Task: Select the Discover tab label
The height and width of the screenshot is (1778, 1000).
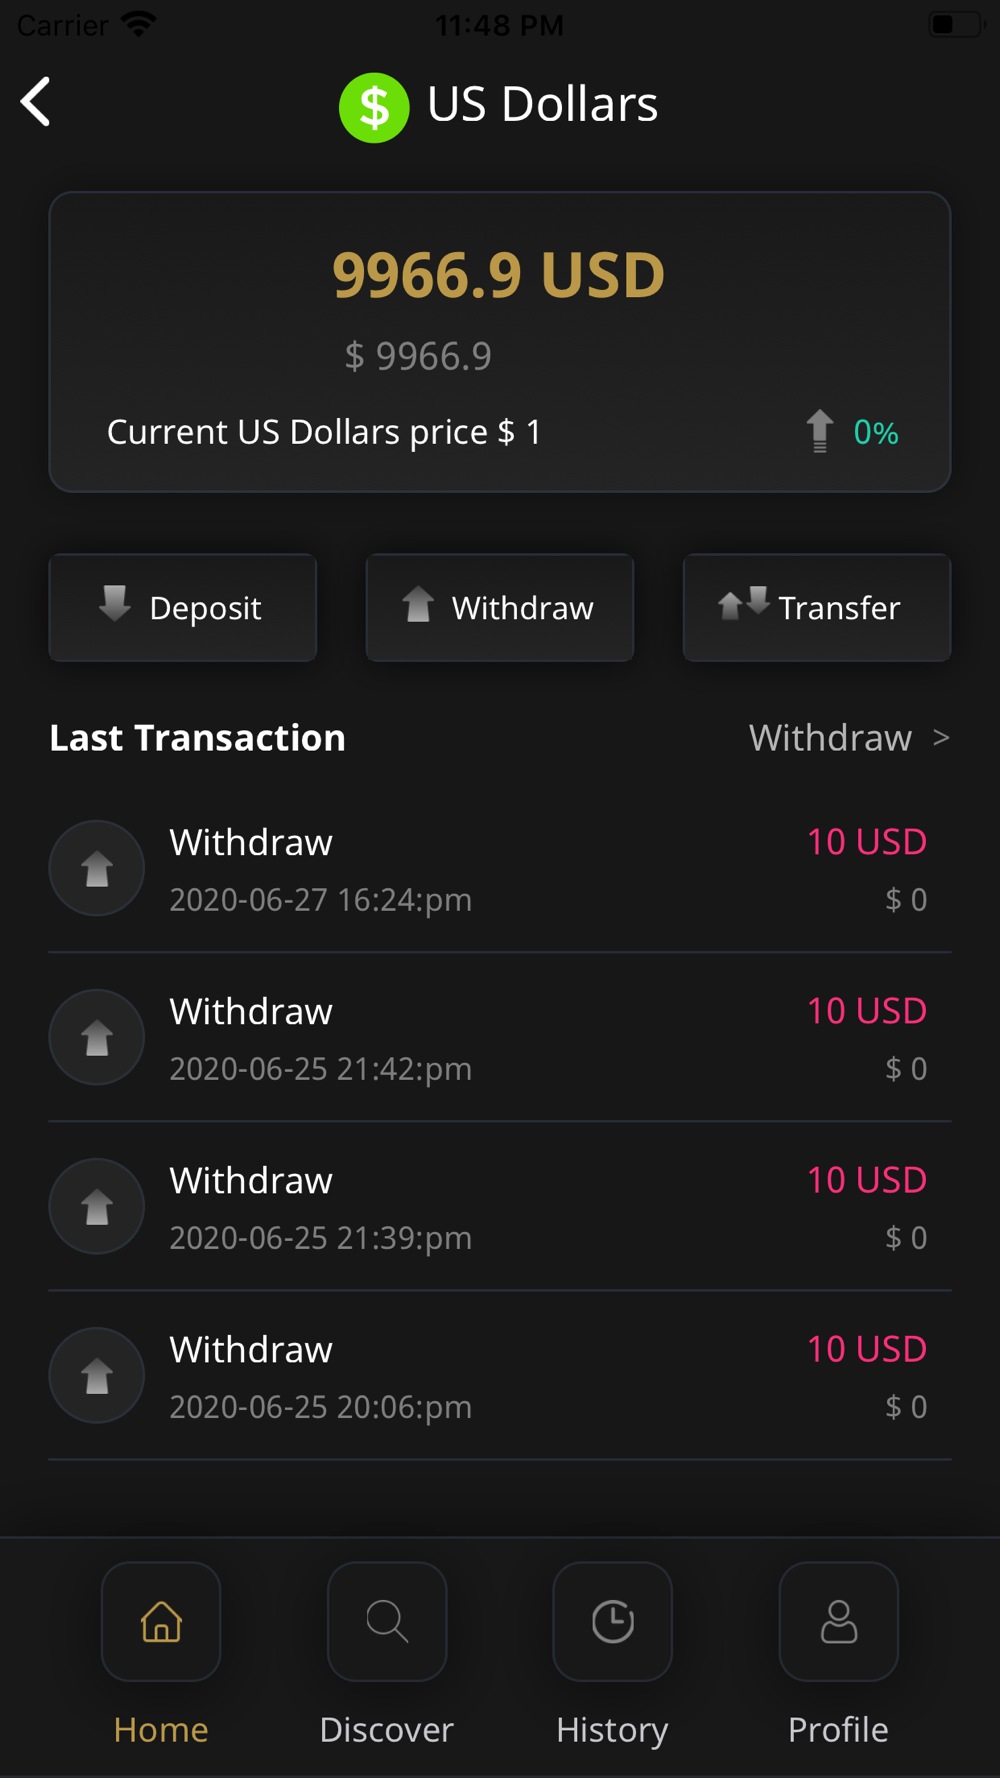Action: click(387, 1730)
